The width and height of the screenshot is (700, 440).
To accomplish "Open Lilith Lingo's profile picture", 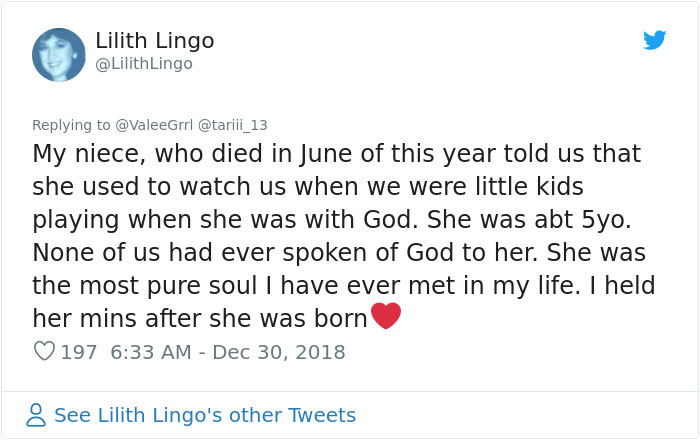I will coord(59,54).
